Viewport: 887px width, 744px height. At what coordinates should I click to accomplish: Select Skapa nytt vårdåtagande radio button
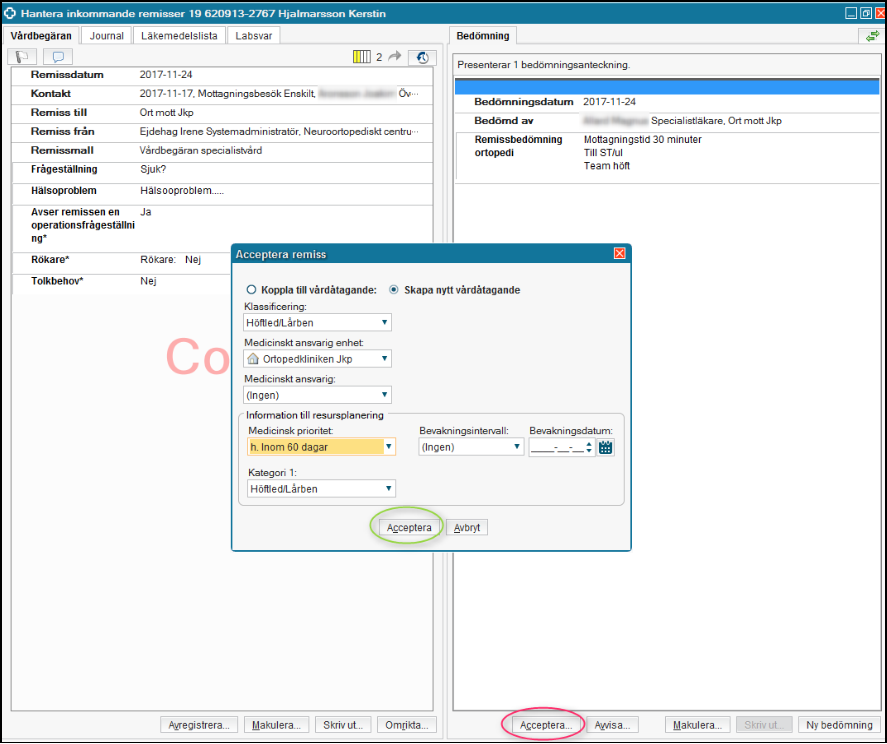point(393,290)
